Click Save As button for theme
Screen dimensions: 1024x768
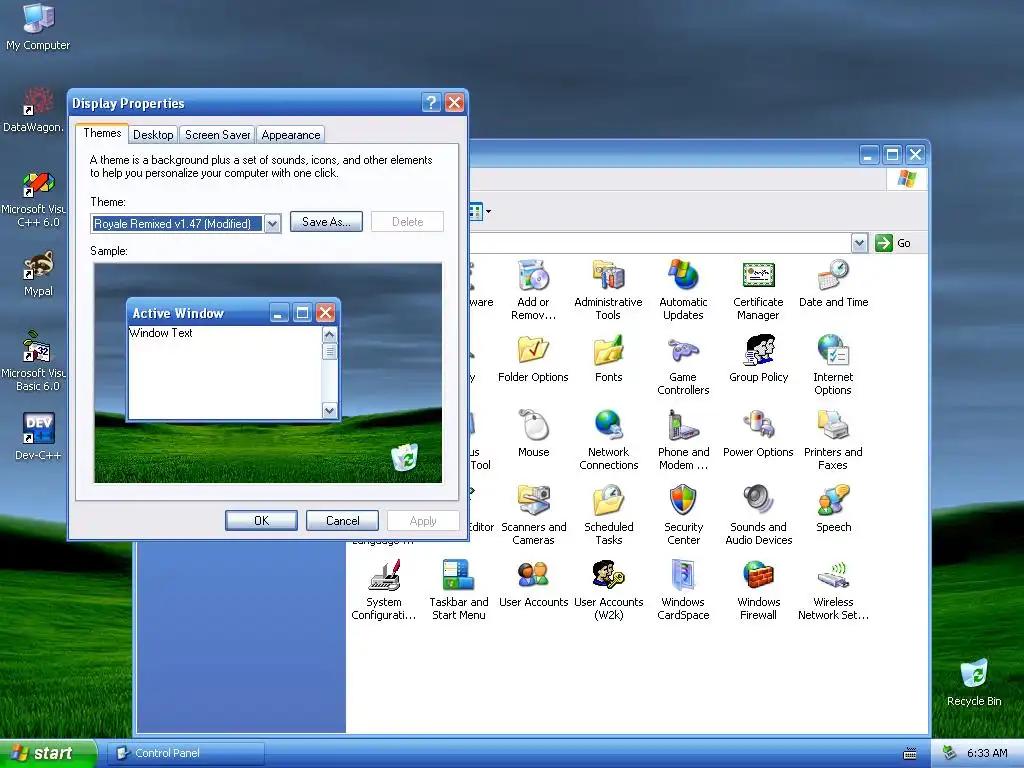coord(326,222)
